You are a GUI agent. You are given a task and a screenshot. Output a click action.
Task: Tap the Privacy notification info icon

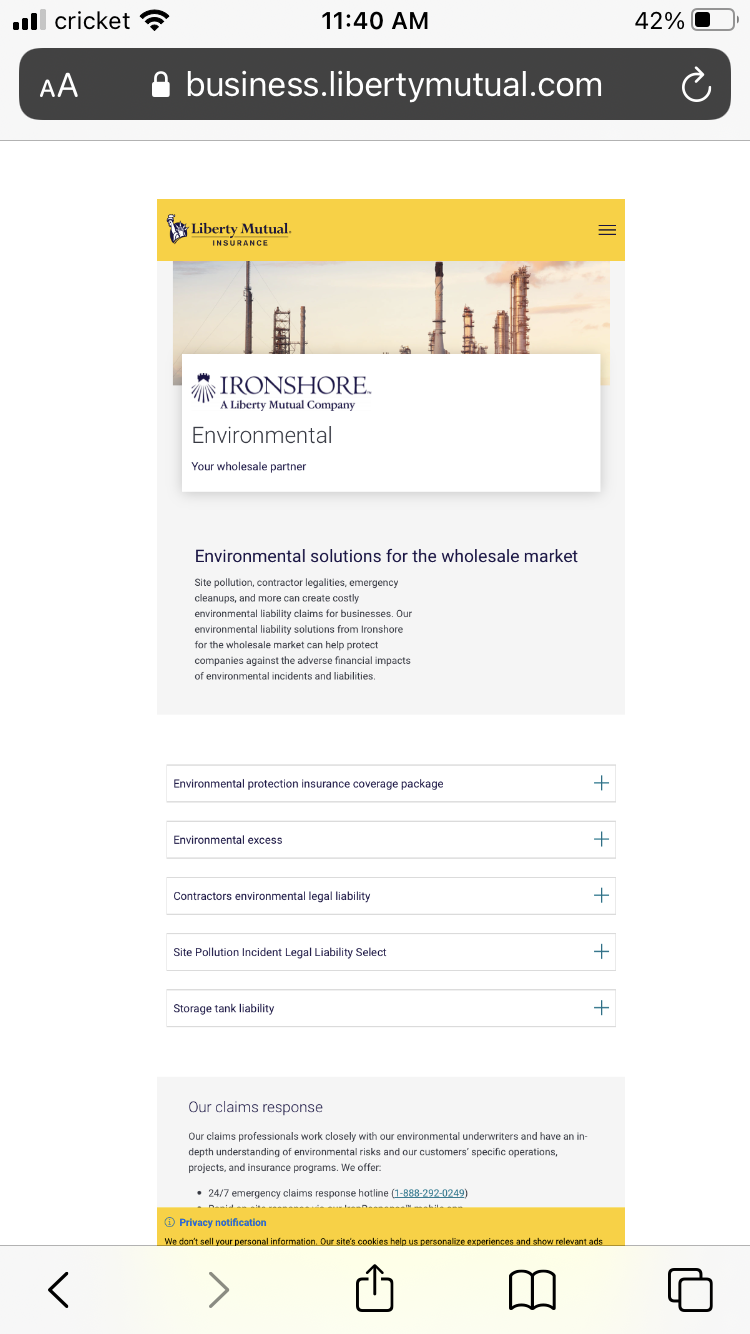point(169,1222)
